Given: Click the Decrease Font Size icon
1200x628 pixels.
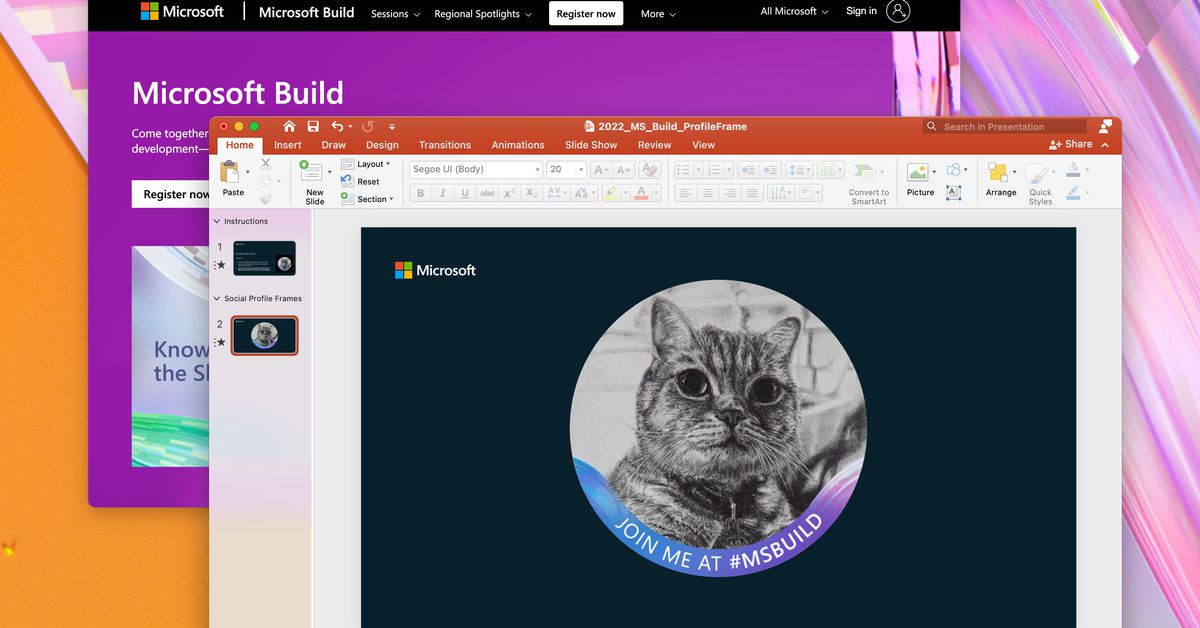Looking at the screenshot, I should pyautogui.click(x=624, y=170).
